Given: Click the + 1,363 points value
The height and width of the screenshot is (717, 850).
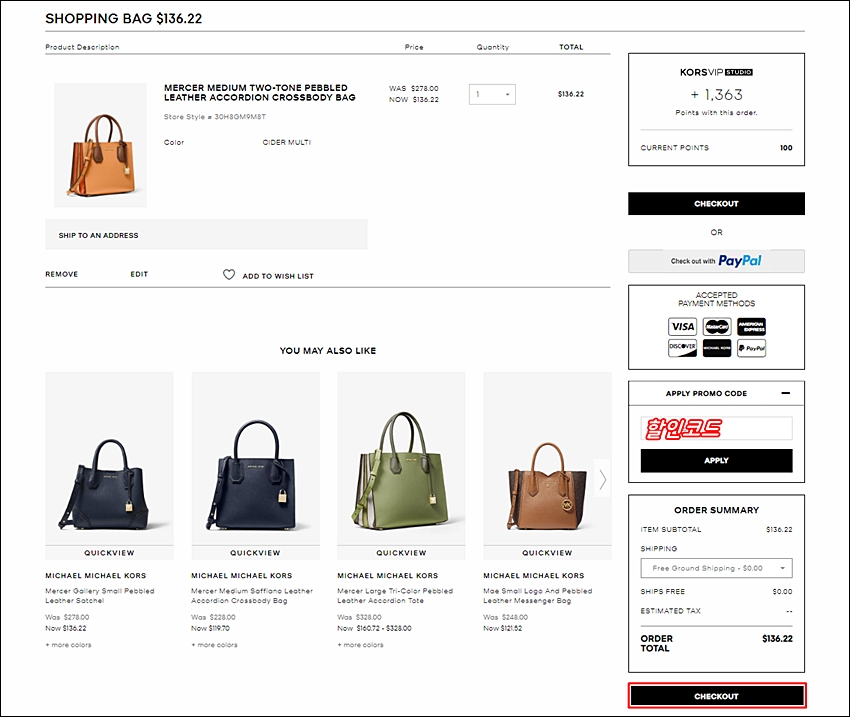Looking at the screenshot, I should (716, 95).
